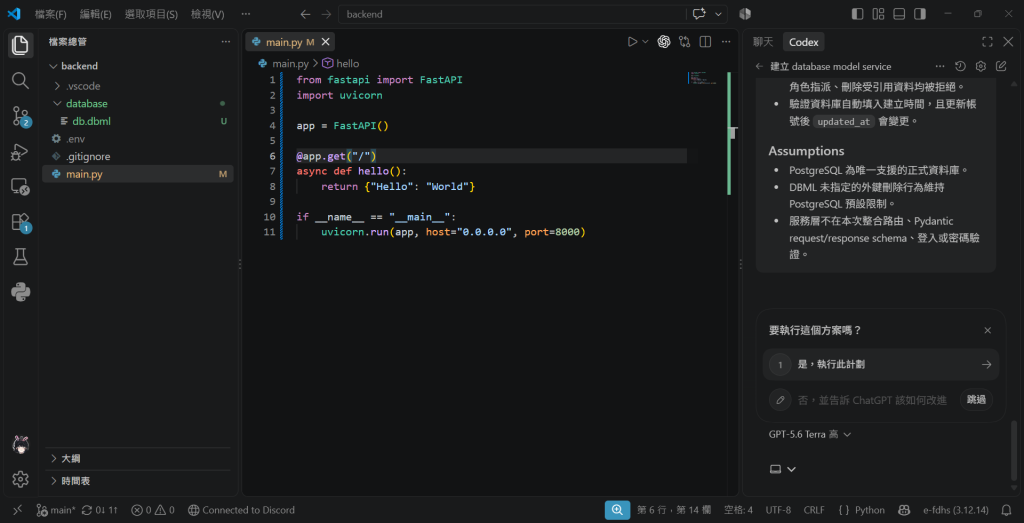Open the local environment dropdown under model selector

(783, 469)
